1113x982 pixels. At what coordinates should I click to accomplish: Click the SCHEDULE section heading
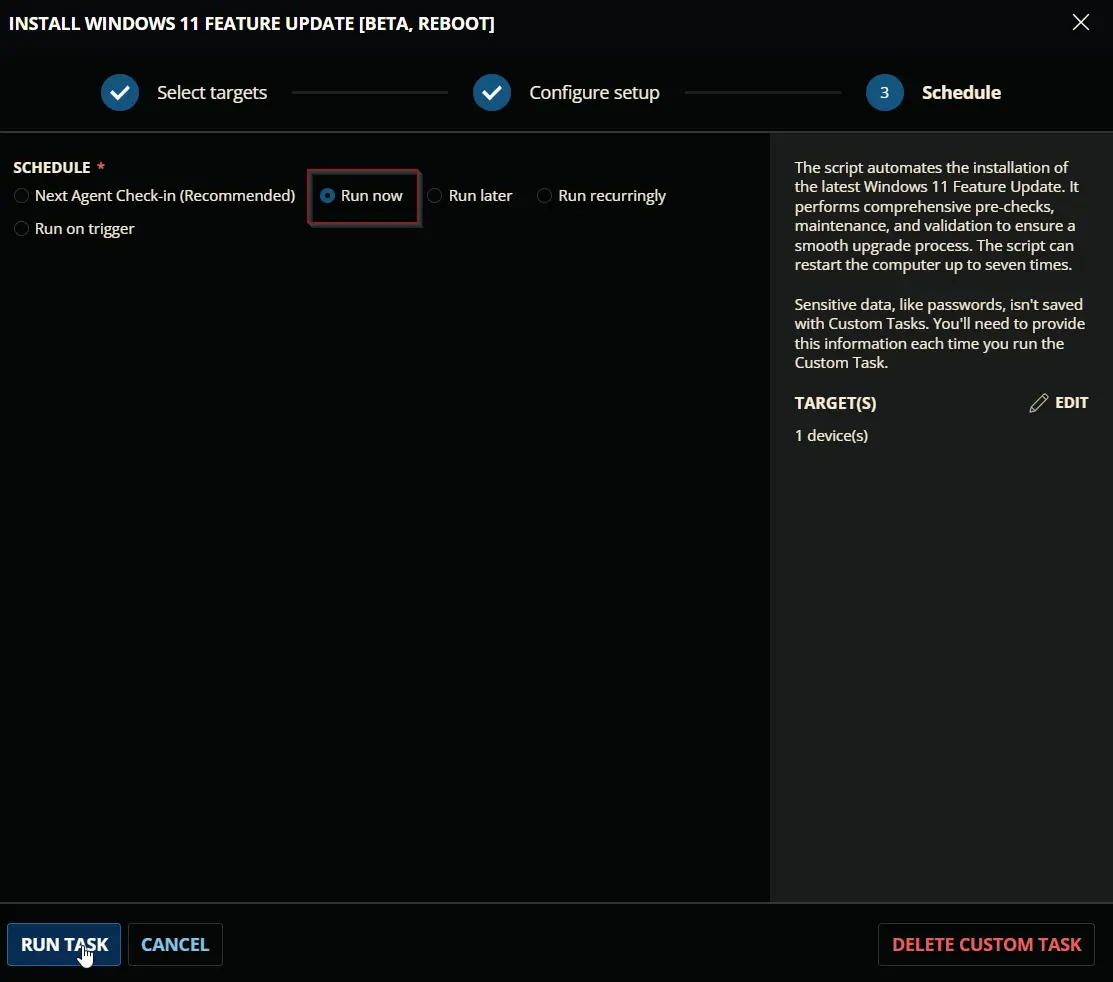pyautogui.click(x=52, y=168)
